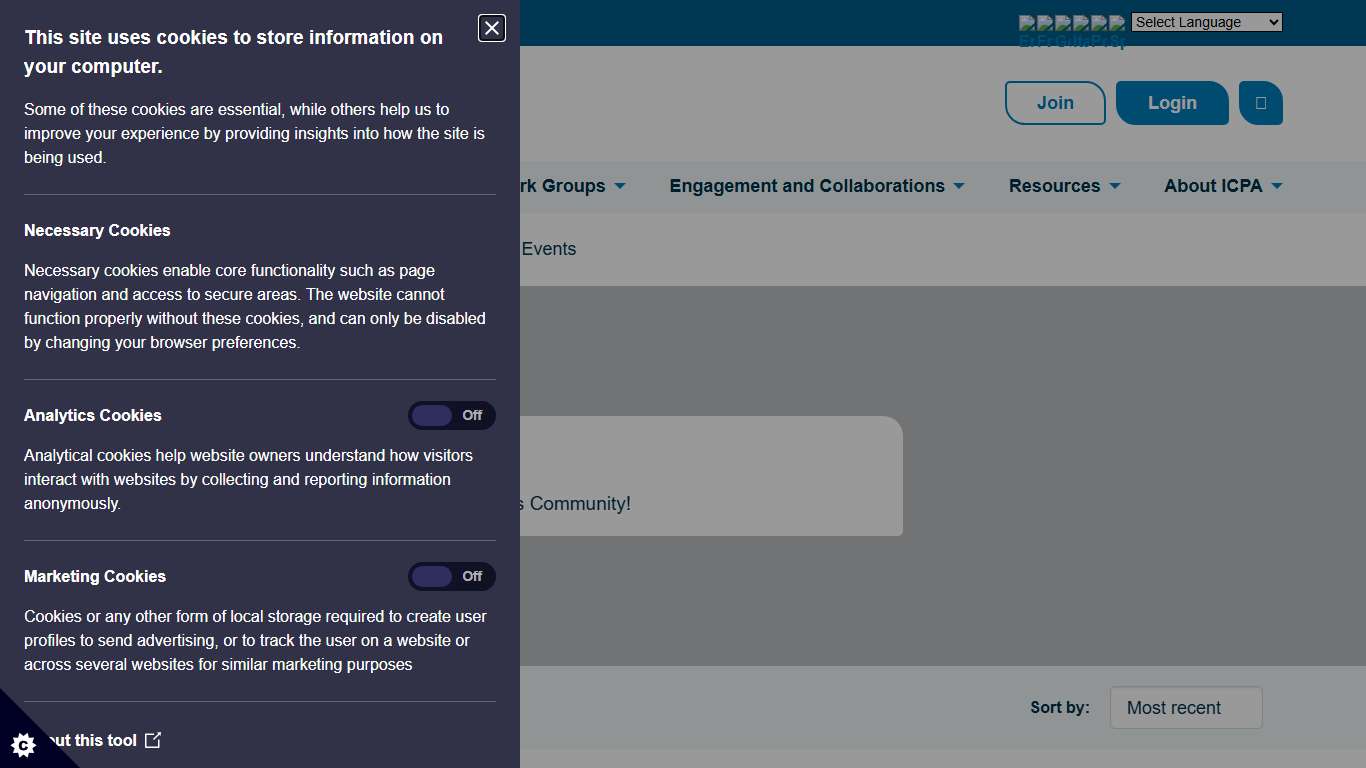Enable the Analytics Cookies toggle
The height and width of the screenshot is (768, 1366).
pos(451,415)
